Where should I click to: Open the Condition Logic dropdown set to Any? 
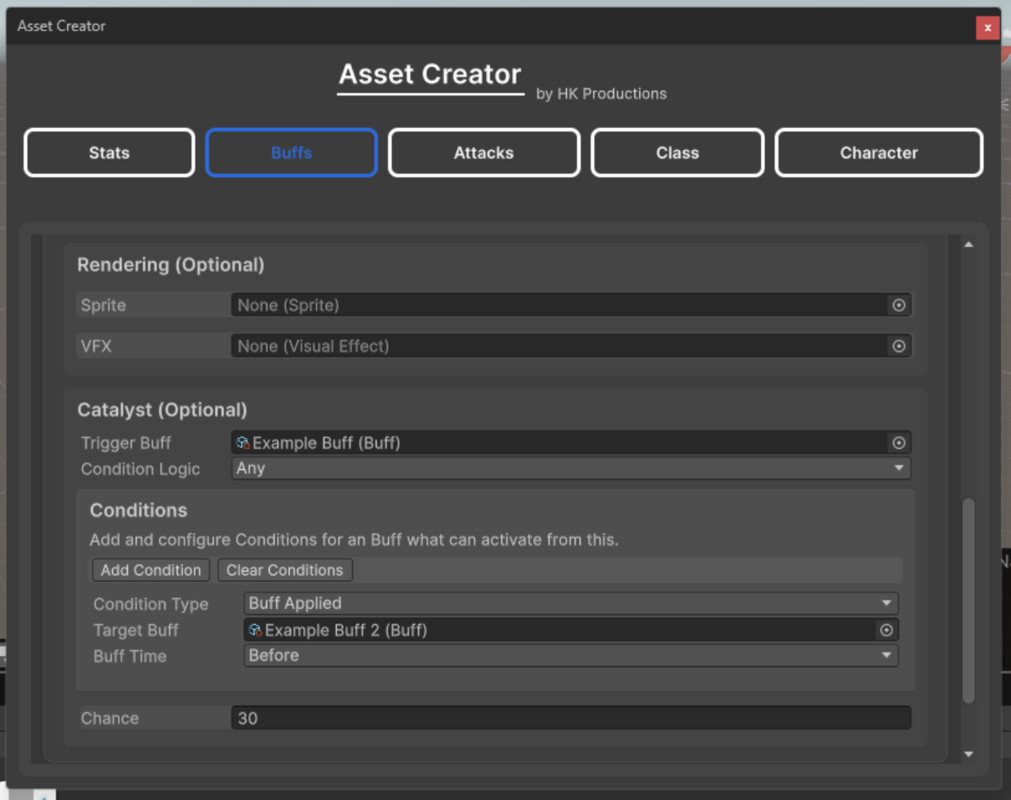pyautogui.click(x=570, y=468)
